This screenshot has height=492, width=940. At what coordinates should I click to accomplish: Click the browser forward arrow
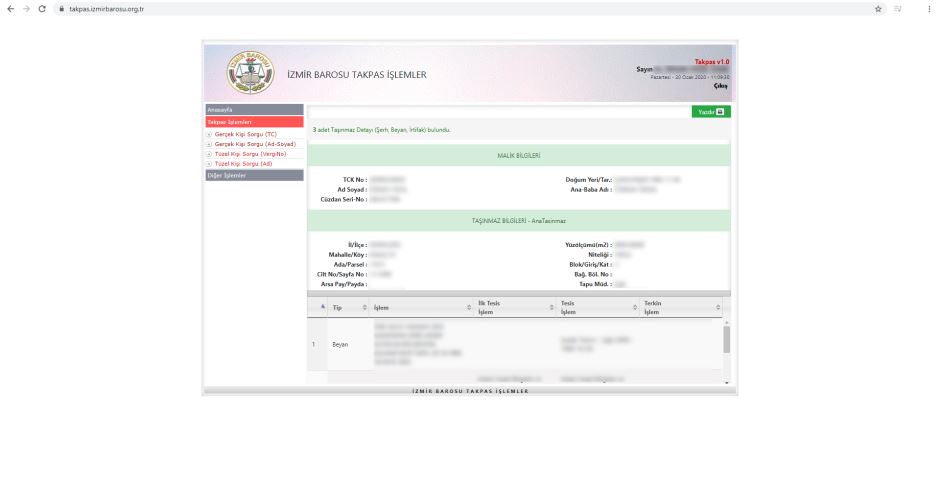26,9
